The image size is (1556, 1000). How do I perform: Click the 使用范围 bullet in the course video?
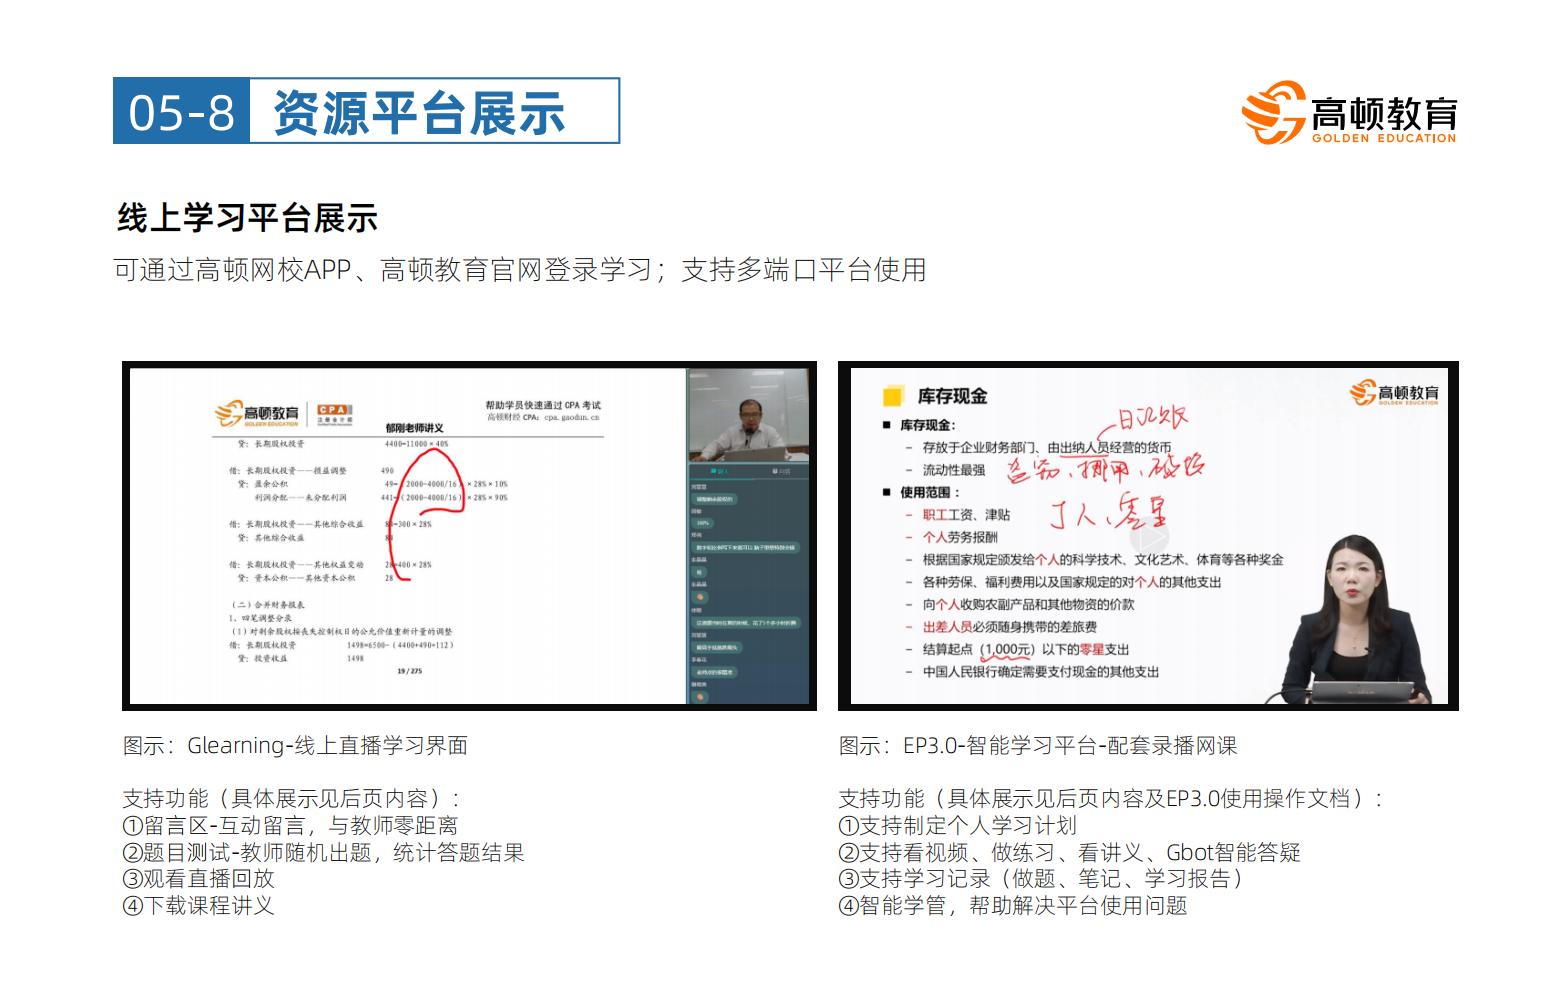coord(921,492)
